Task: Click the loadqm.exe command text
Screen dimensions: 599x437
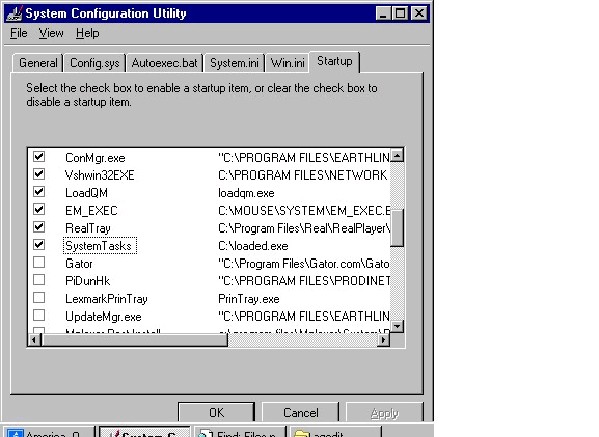Action: 246,193
